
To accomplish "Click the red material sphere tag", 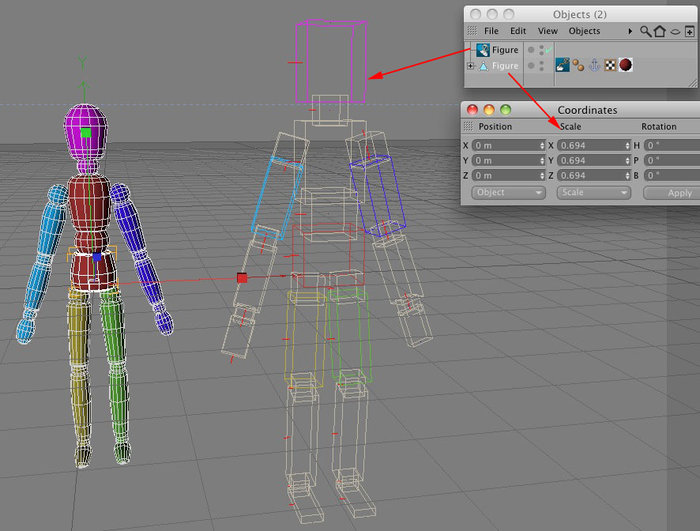I will pyautogui.click(x=625, y=65).
